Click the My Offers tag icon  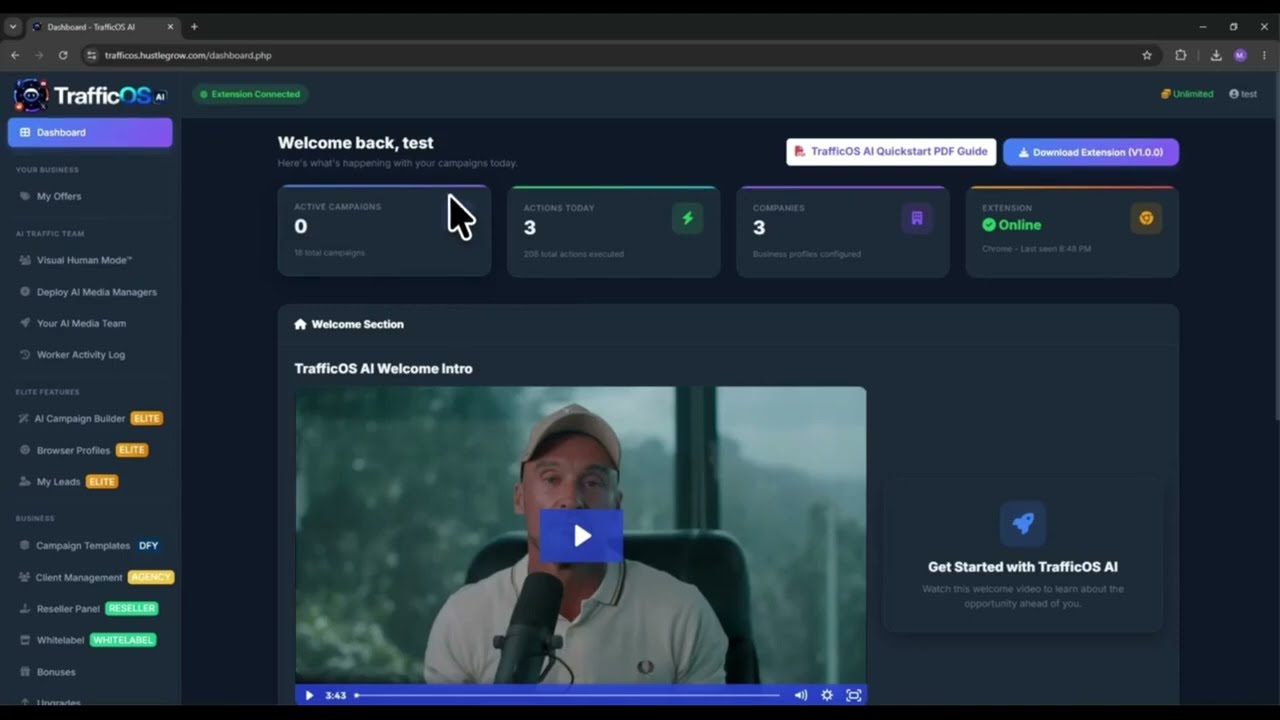(25, 196)
